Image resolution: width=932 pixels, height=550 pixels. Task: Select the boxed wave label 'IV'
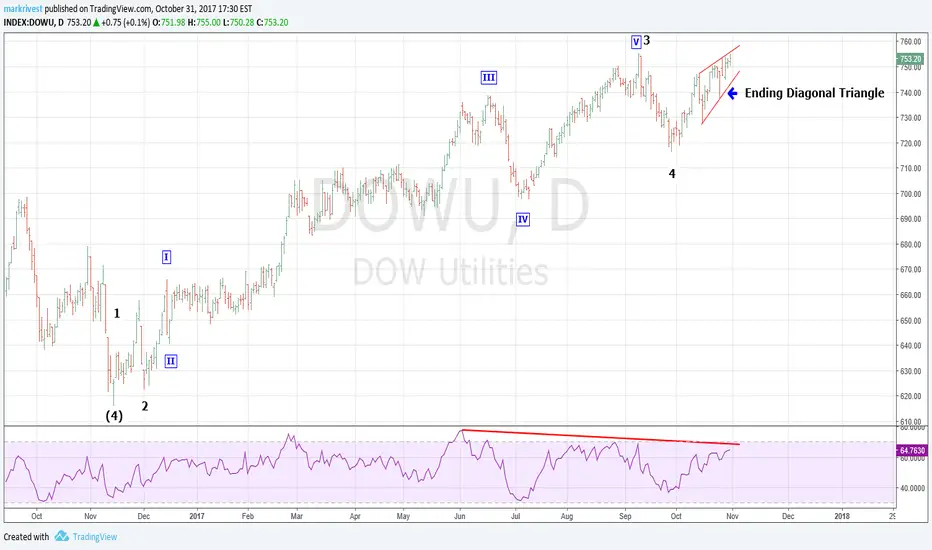click(x=522, y=219)
